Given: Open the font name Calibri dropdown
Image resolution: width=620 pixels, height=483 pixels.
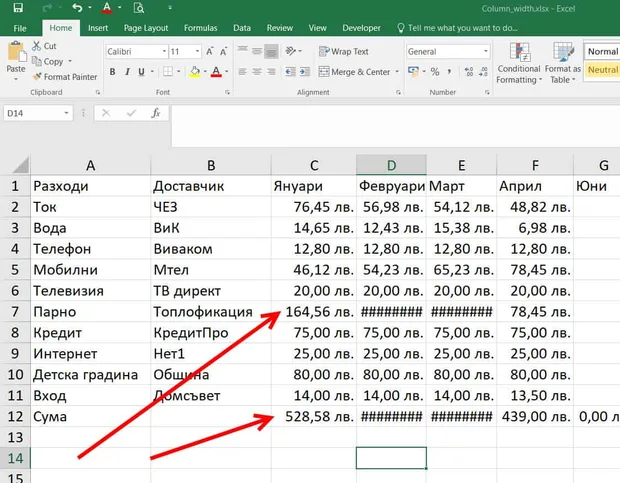Looking at the screenshot, I should coord(164,51).
